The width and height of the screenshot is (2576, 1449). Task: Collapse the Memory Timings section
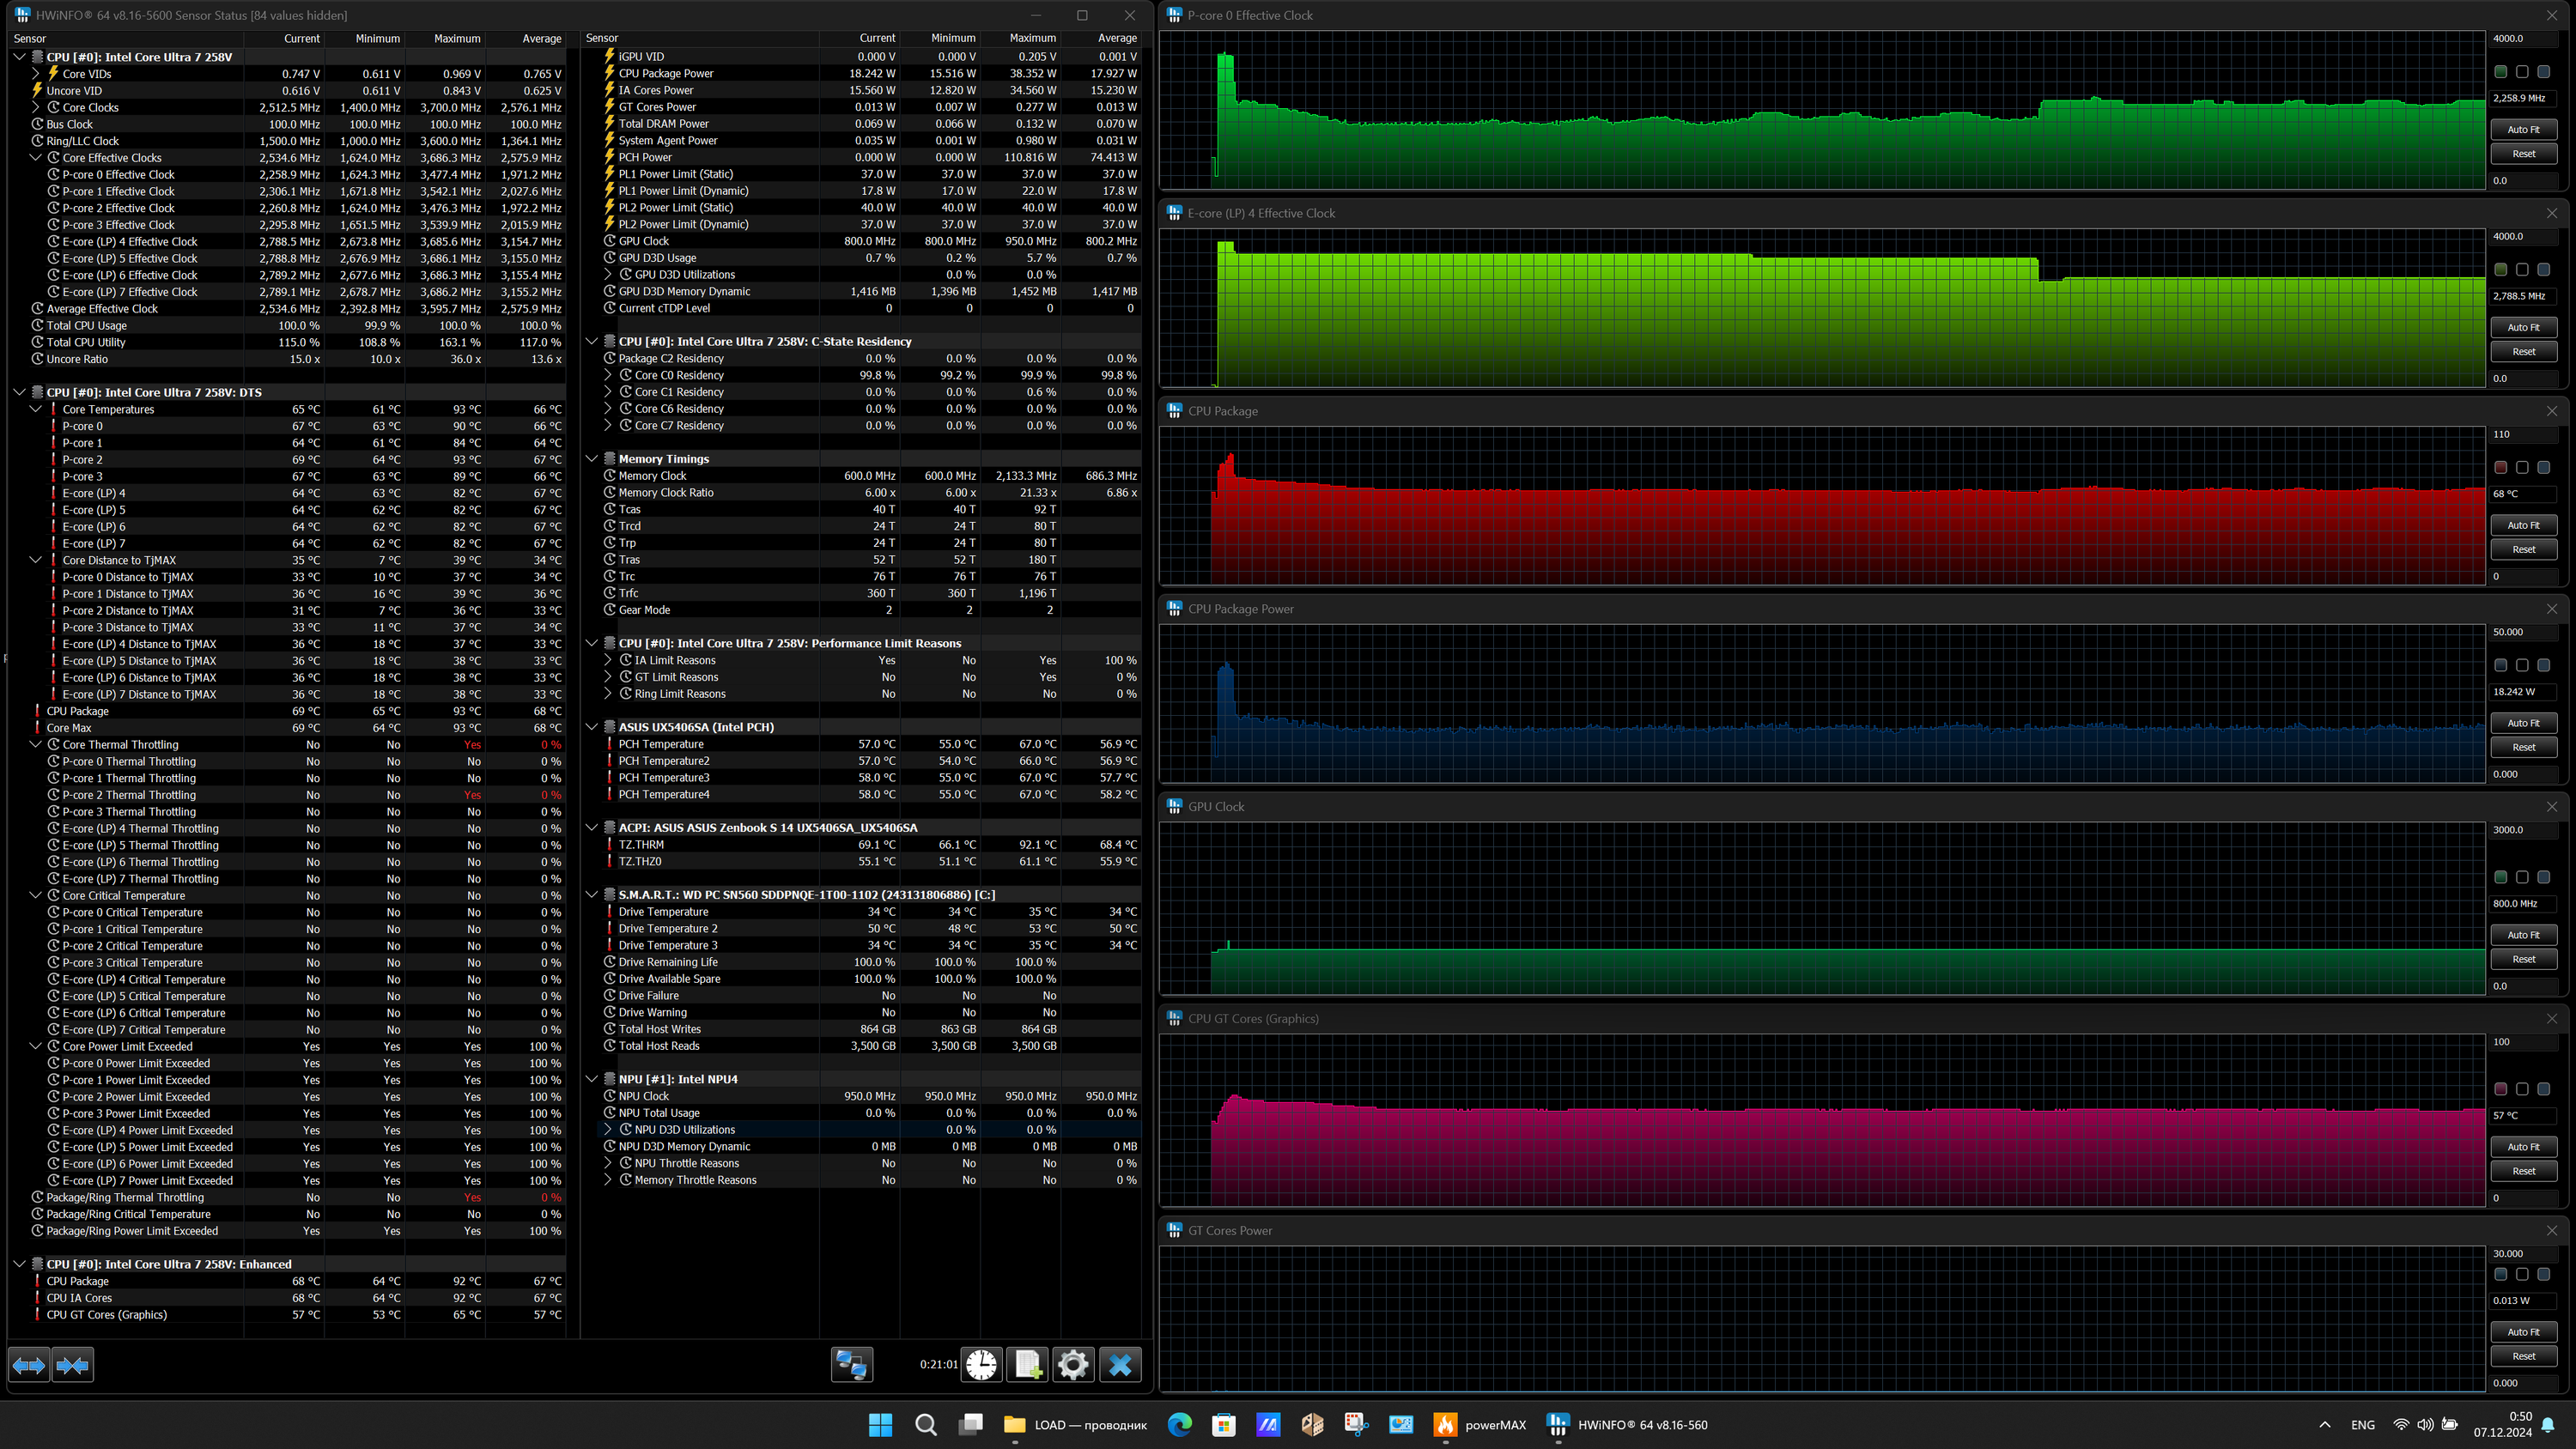click(592, 459)
